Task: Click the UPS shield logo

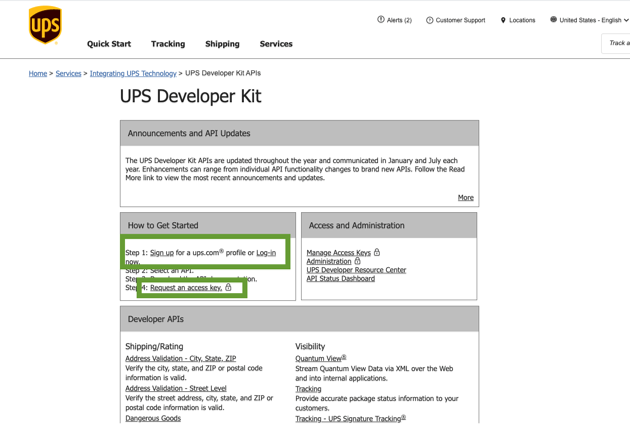Action: 45,26
